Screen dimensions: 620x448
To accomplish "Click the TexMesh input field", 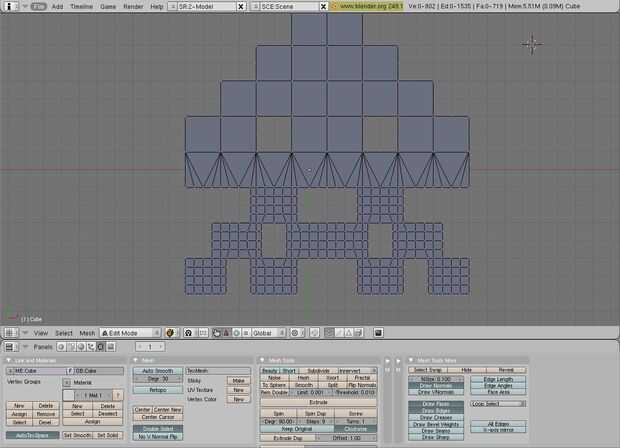I will pos(218,370).
